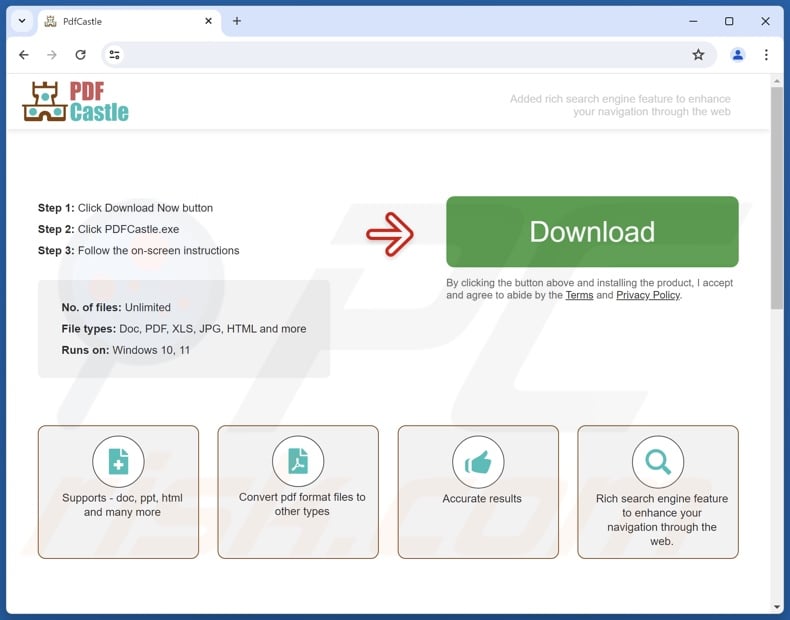Click 'Supports - doc, ppt, html' card text
This screenshot has width=790, height=620.
pyautogui.click(x=122, y=505)
